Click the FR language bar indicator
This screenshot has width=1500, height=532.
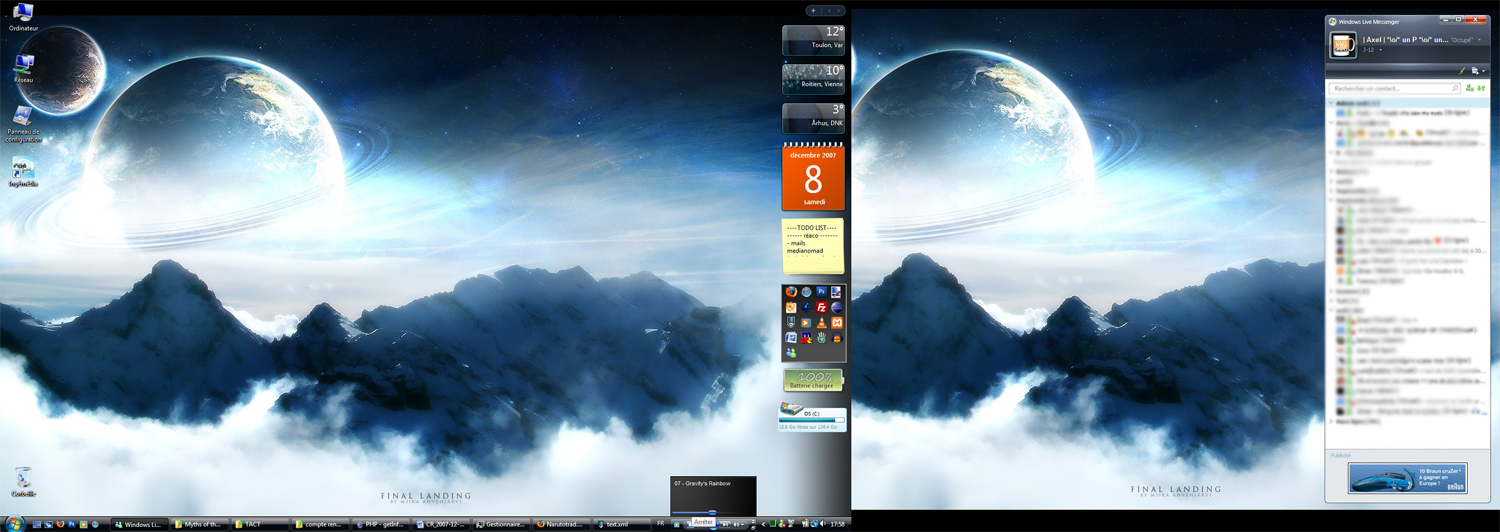coord(661,523)
